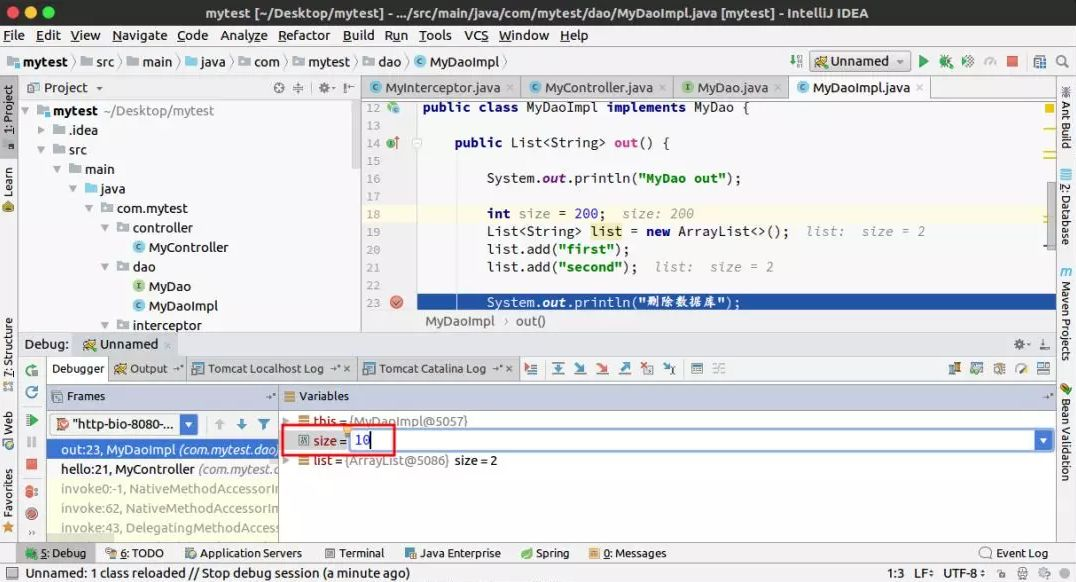This screenshot has width=1076, height=582.
Task: Click Resume Program in debug sidebar
Action: 32,420
